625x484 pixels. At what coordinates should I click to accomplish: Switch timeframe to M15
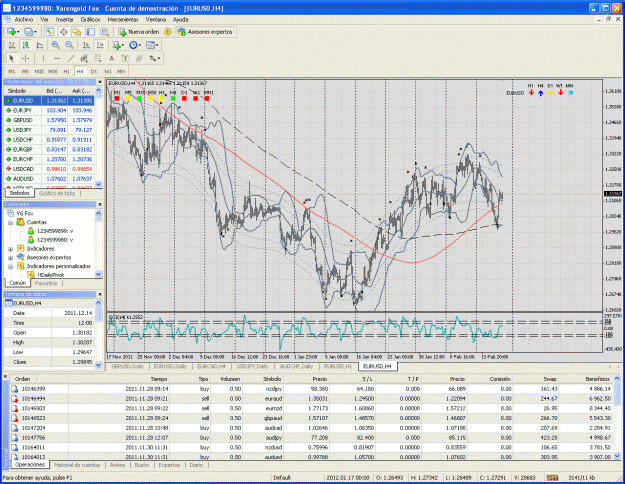coord(39,71)
